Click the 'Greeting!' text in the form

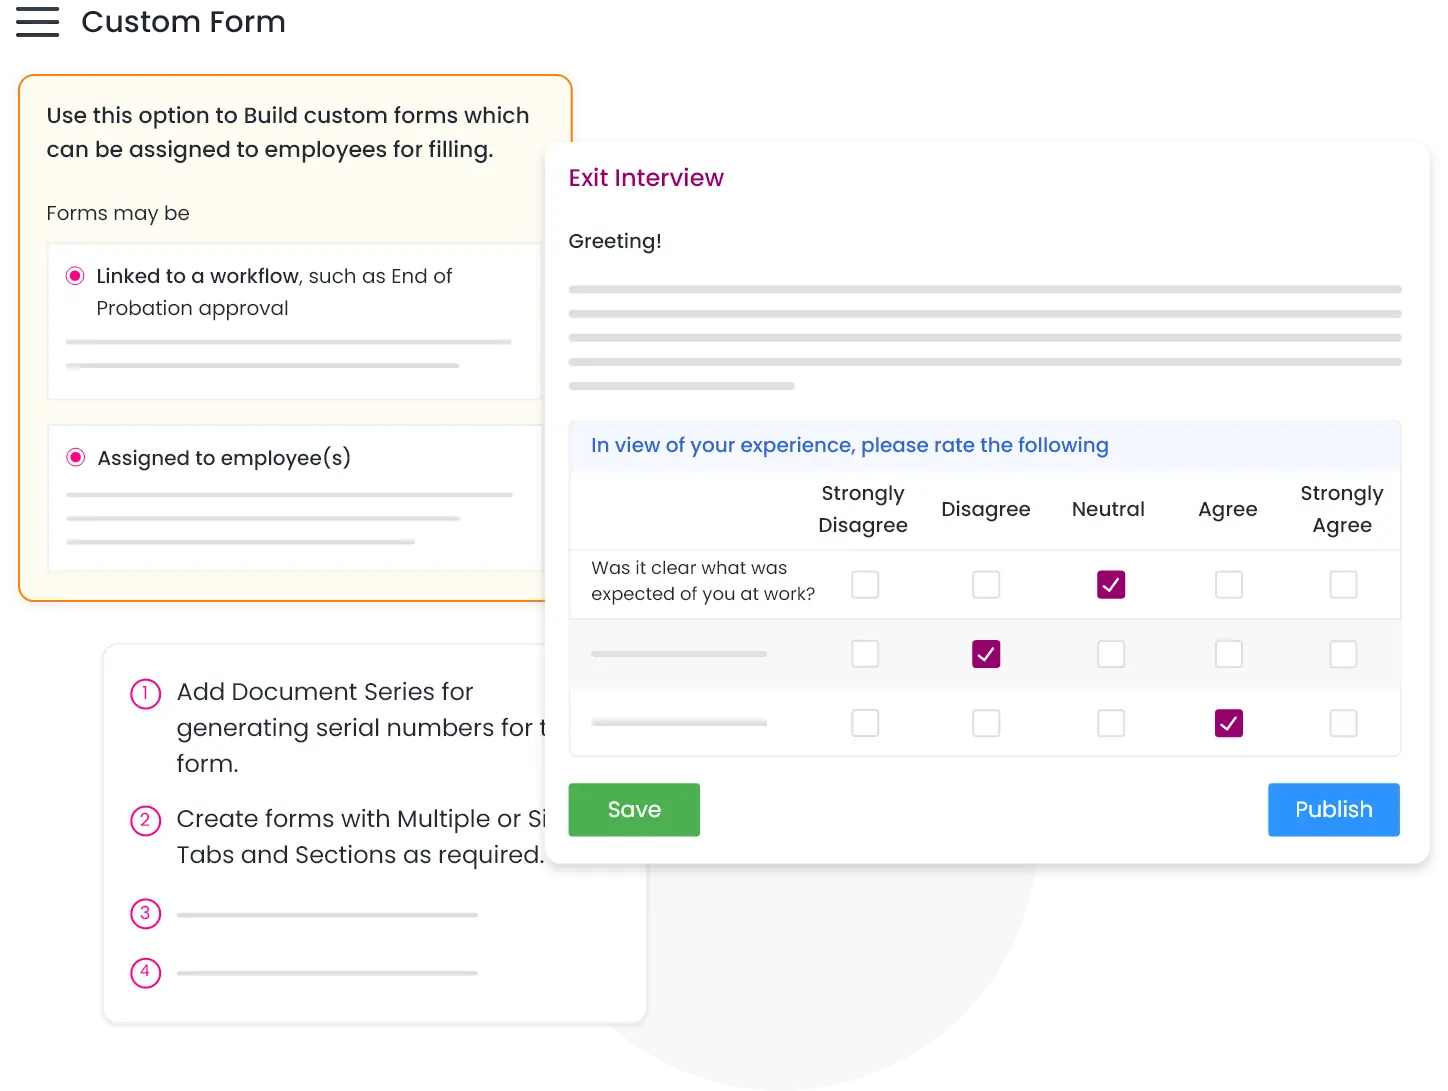tap(615, 241)
